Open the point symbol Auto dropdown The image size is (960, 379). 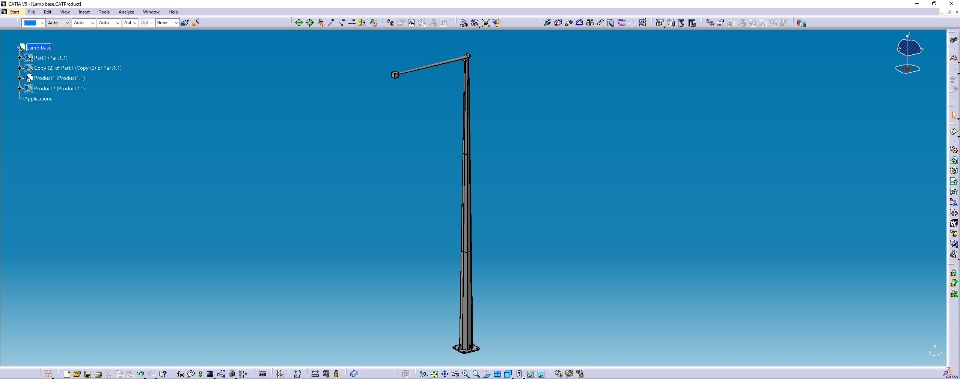130,23
